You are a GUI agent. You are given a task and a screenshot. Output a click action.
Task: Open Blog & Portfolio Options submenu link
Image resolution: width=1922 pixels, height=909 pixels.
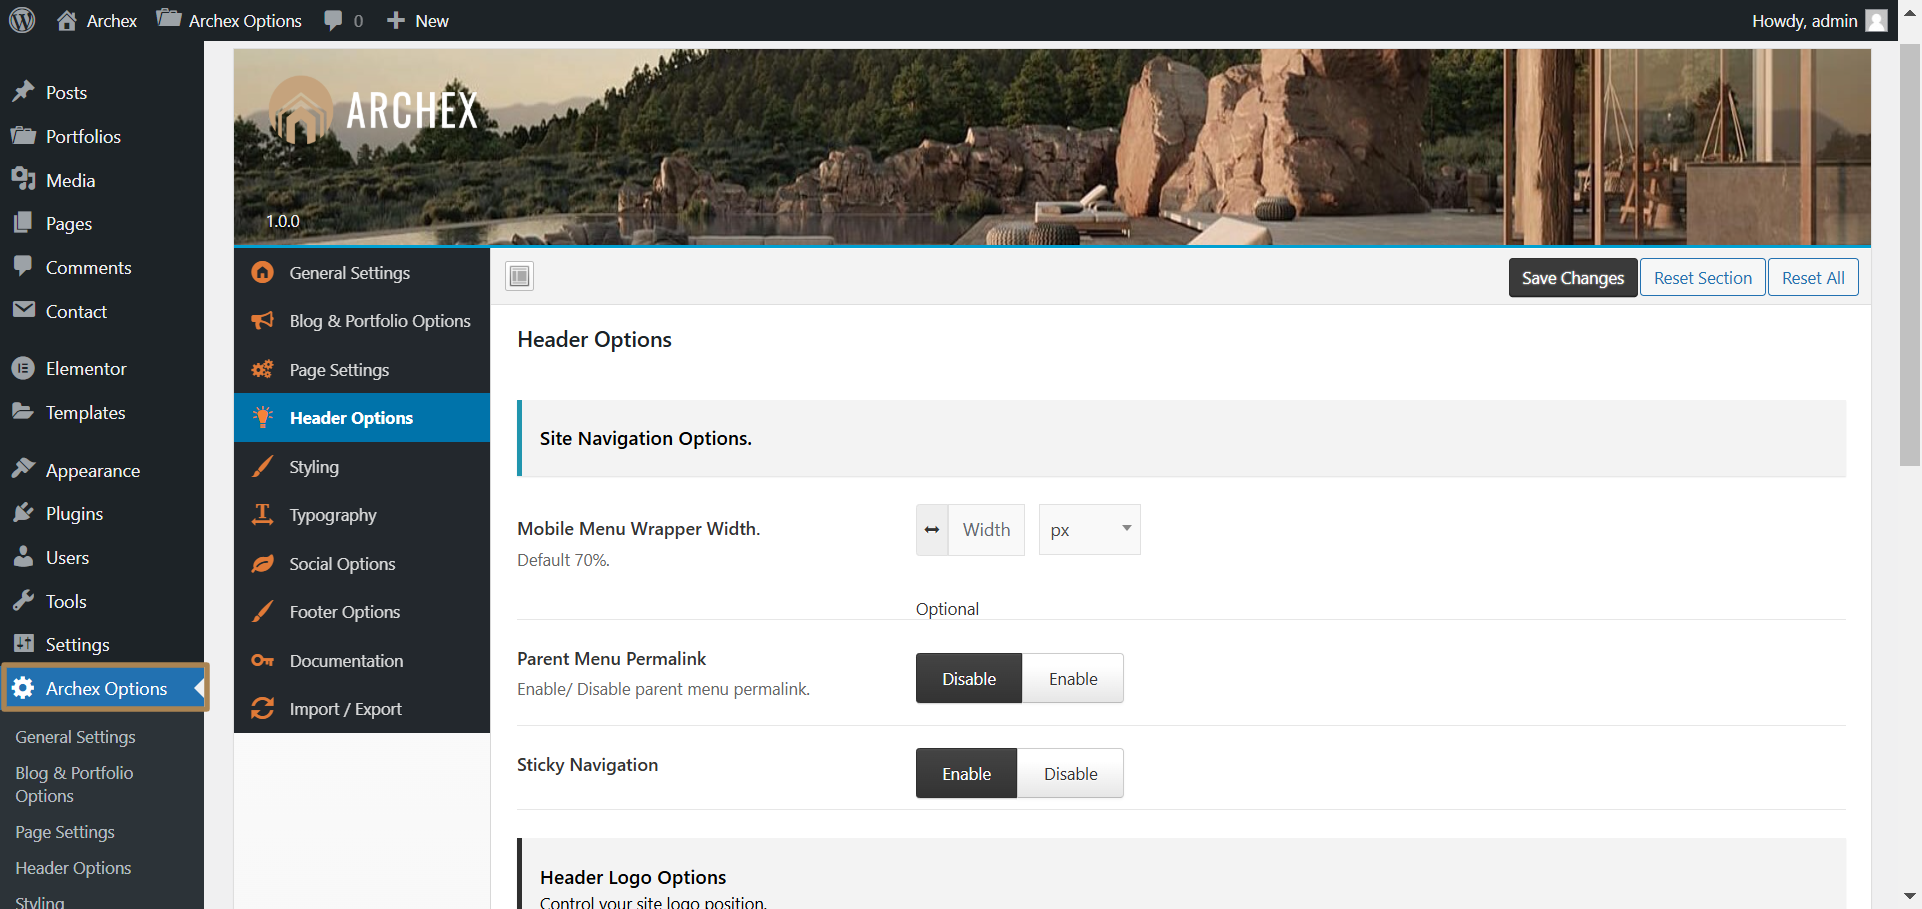74,784
